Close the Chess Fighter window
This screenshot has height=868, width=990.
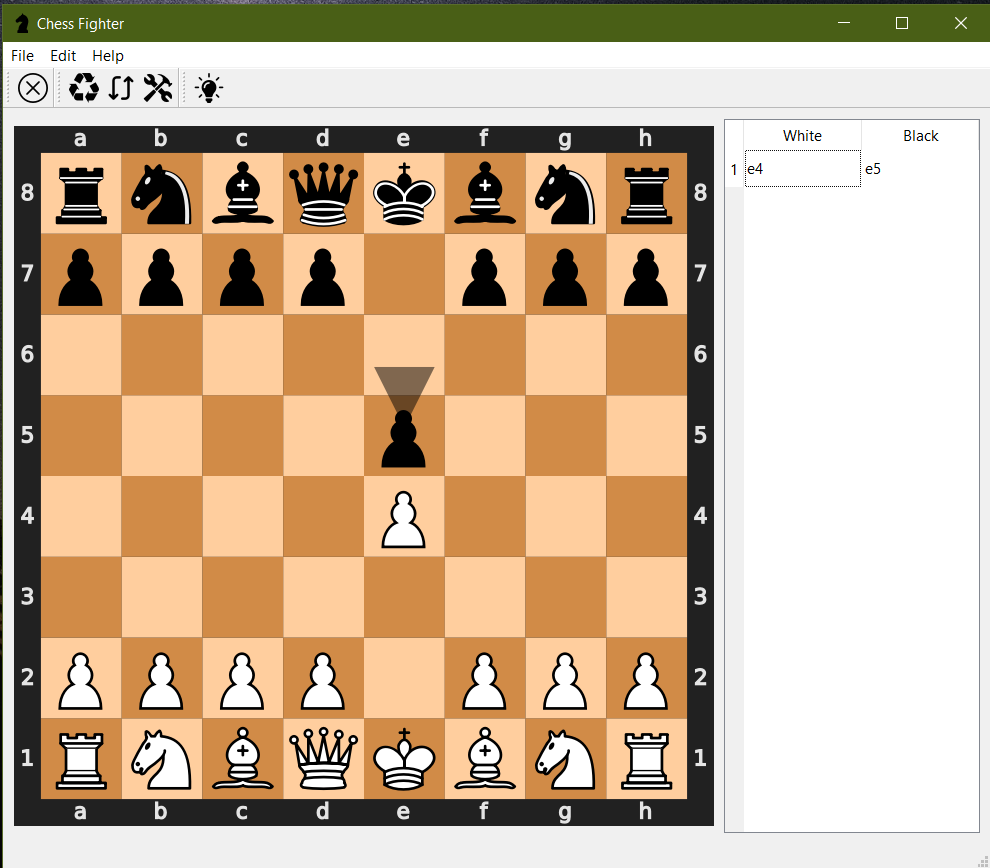(960, 23)
